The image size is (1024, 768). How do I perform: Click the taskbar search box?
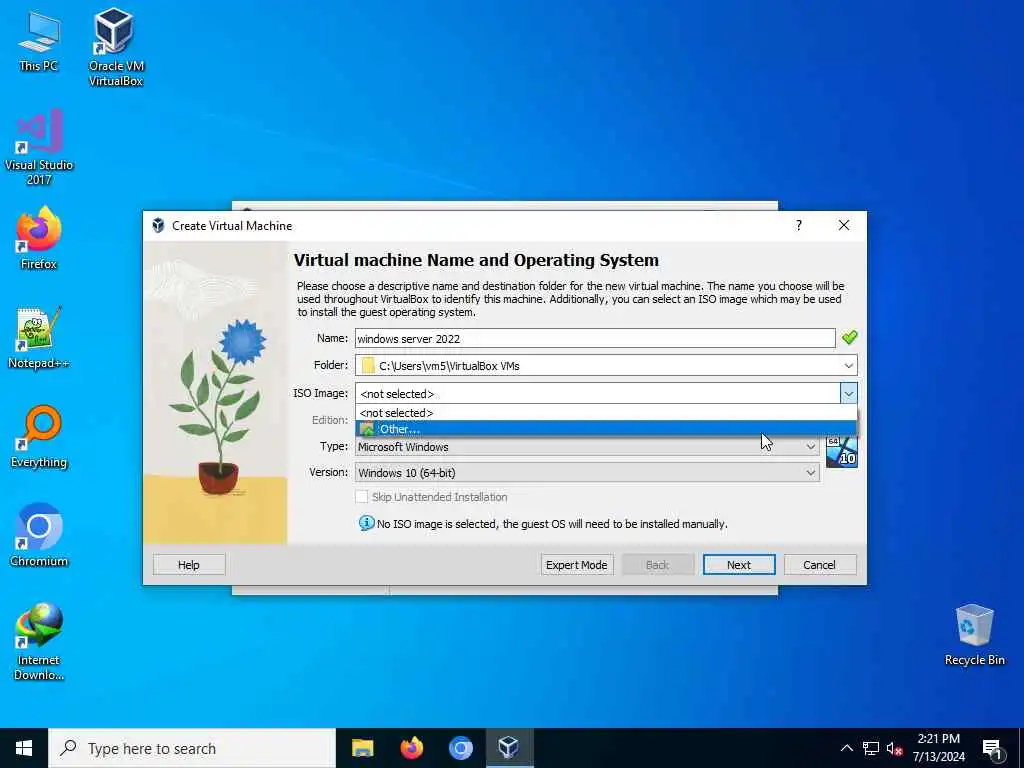(x=192, y=748)
